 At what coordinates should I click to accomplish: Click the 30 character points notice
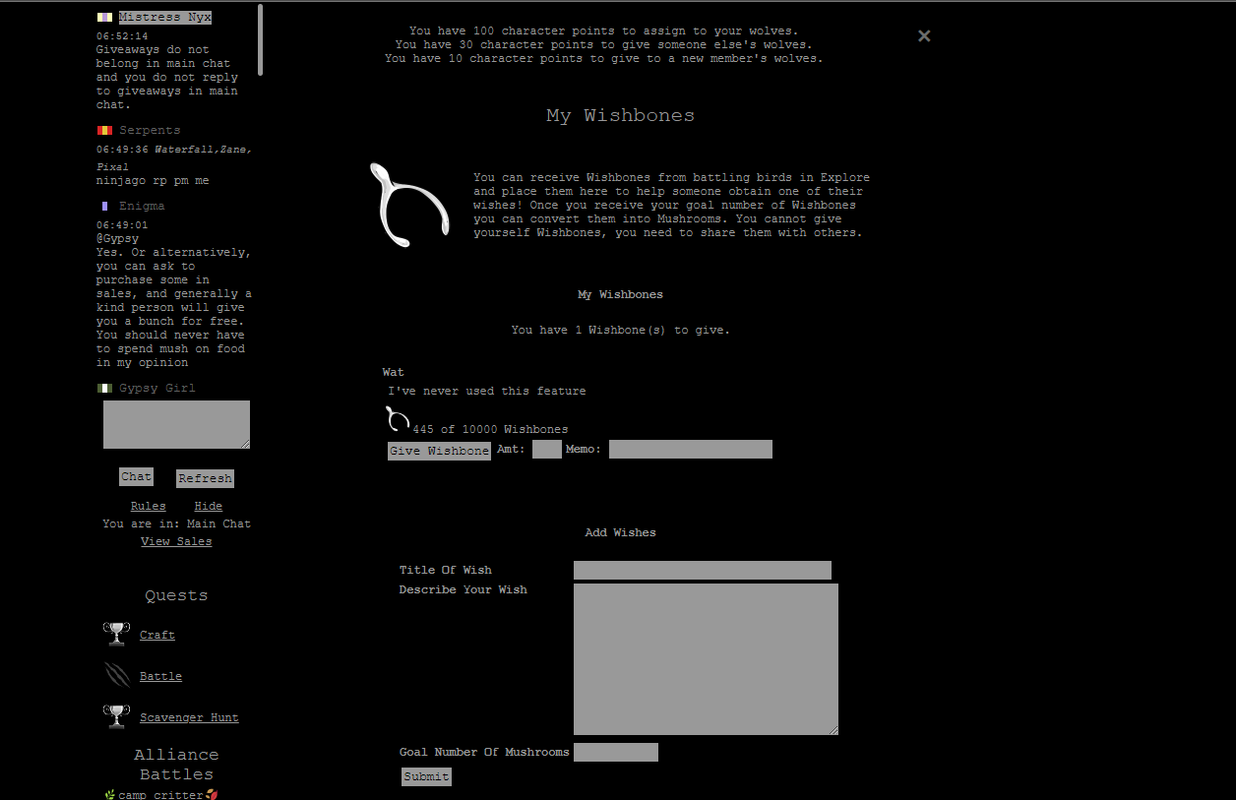[604, 45]
